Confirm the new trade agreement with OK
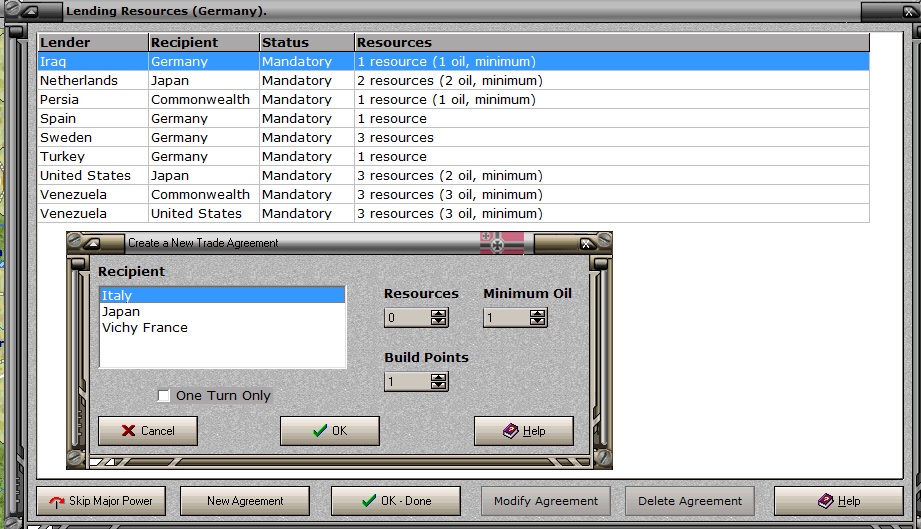The image size is (921, 529). click(x=330, y=431)
